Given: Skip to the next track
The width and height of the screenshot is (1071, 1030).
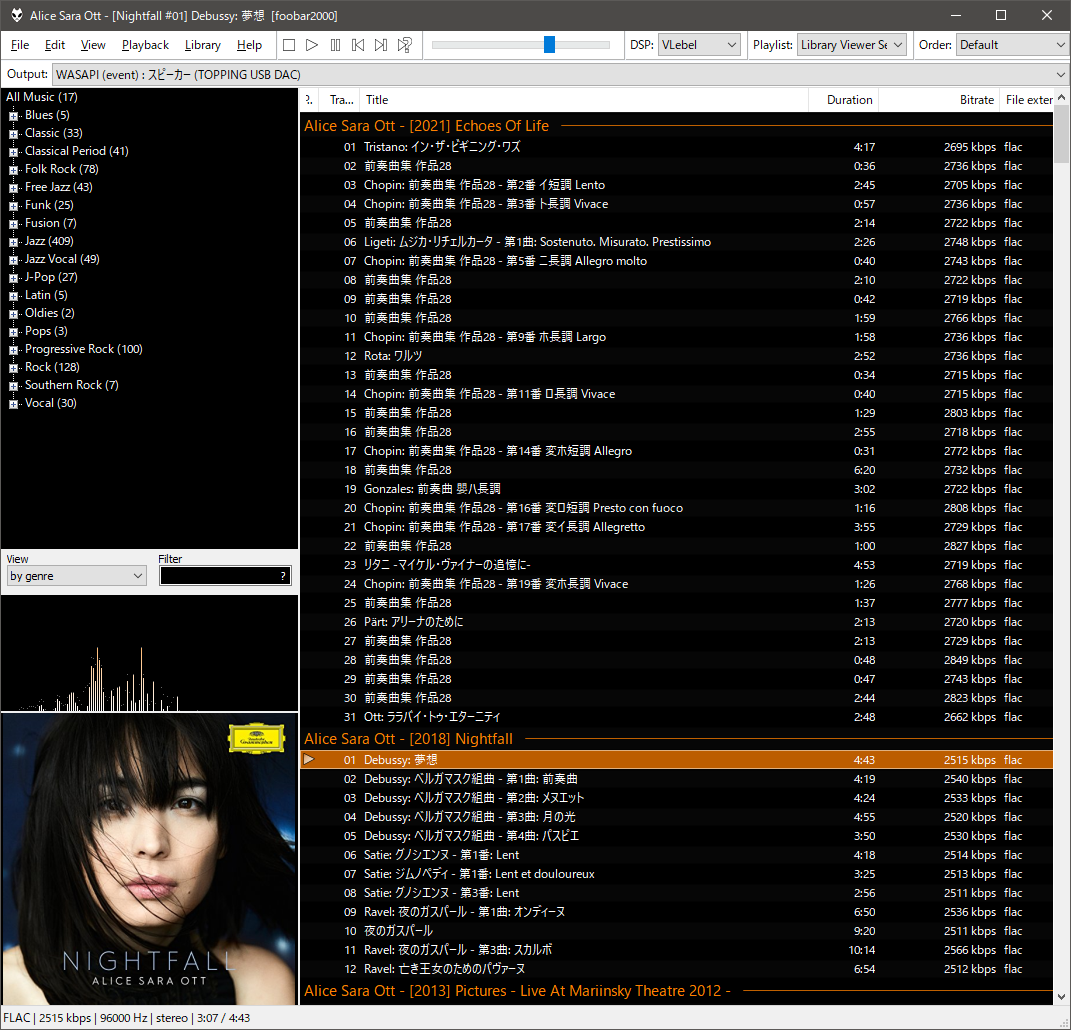Looking at the screenshot, I should [381, 45].
